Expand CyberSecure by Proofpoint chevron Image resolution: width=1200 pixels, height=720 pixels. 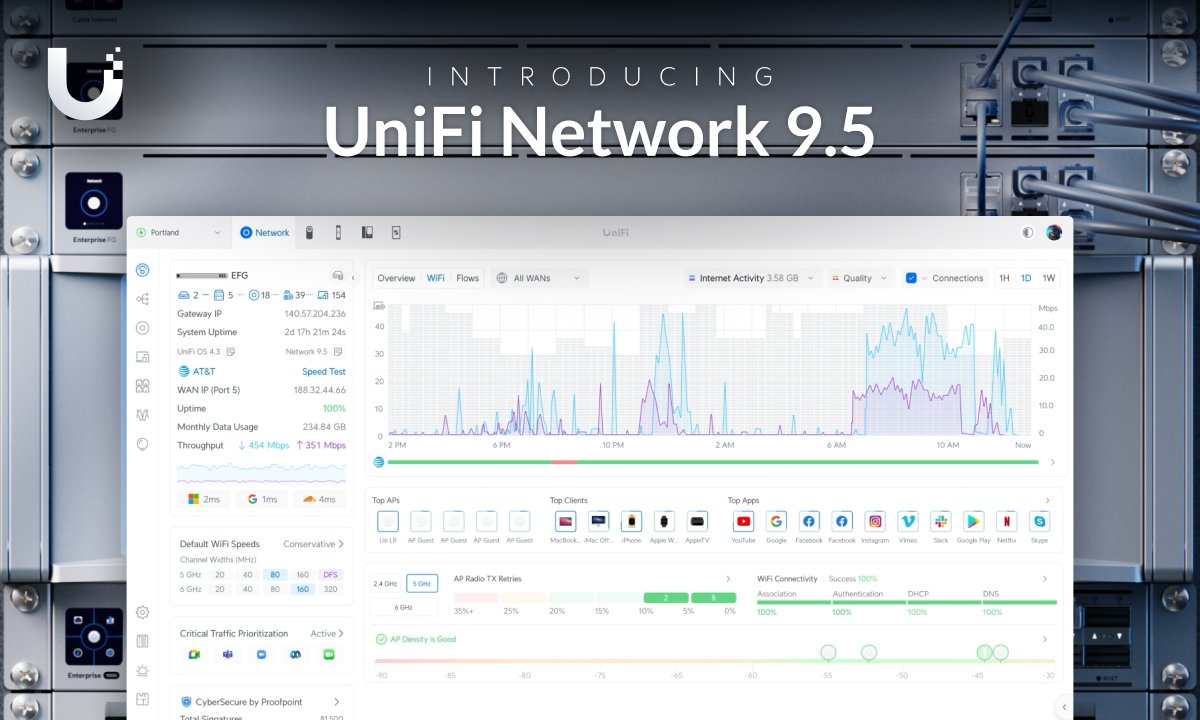click(337, 702)
